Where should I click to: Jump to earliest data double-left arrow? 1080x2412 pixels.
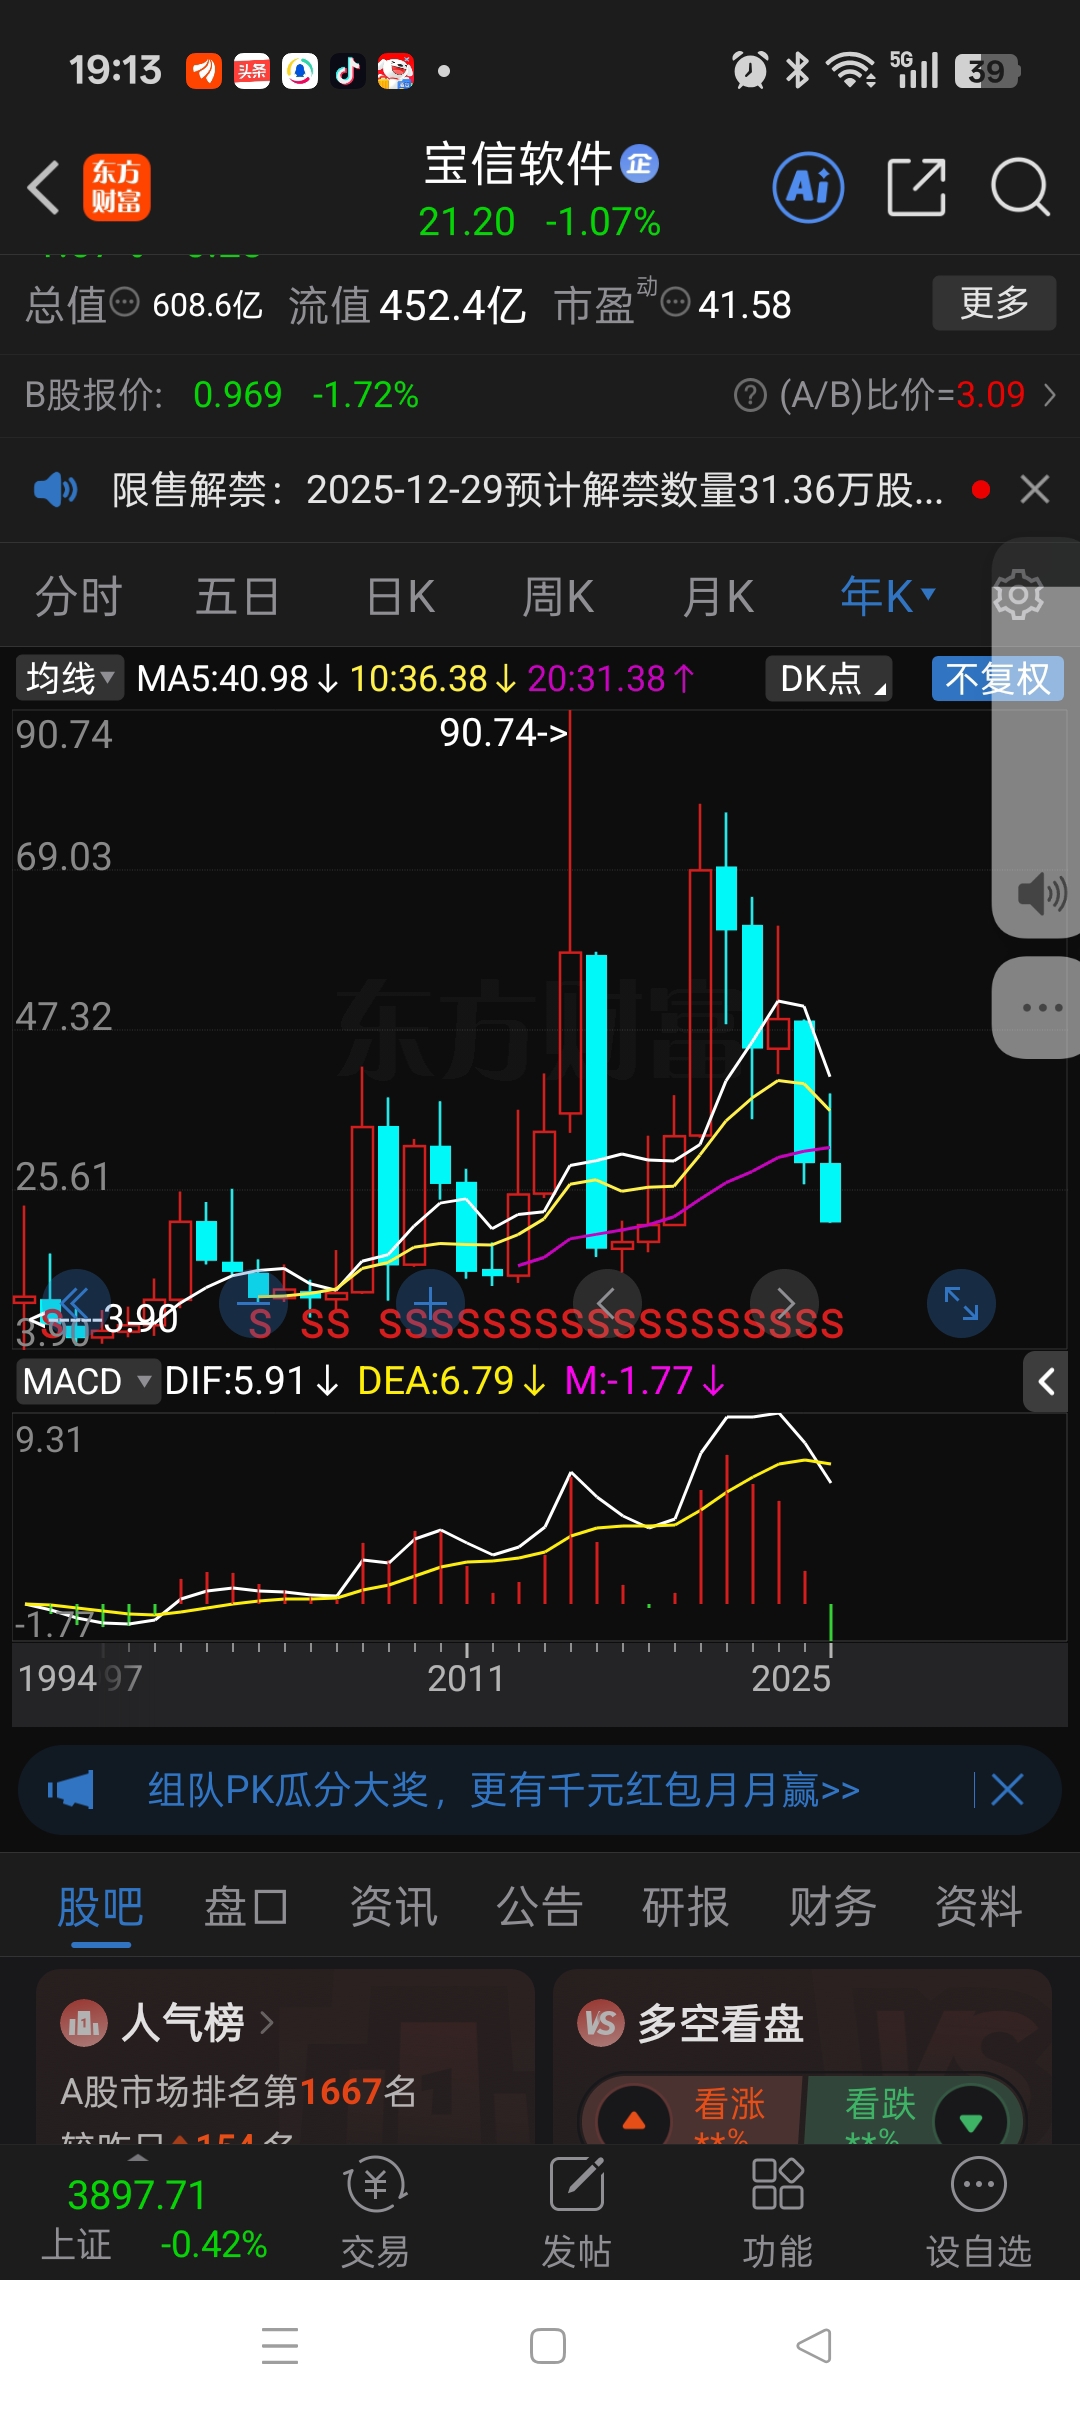[x=76, y=1303]
